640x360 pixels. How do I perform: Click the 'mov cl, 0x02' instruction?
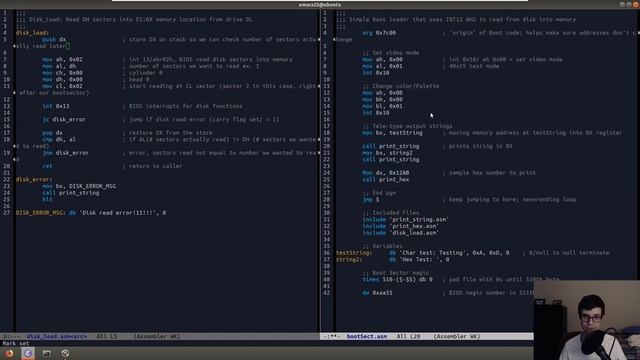click(62, 86)
